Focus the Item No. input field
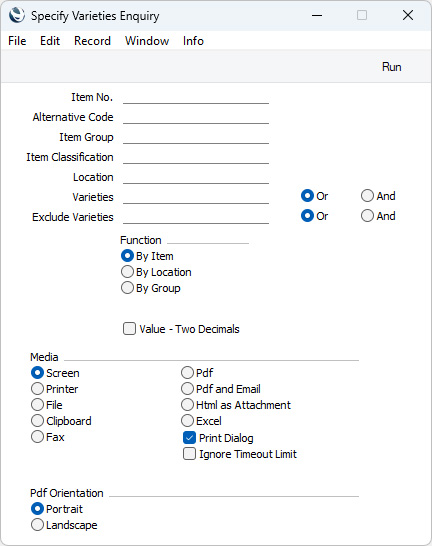The width and height of the screenshot is (432, 546). 196,98
